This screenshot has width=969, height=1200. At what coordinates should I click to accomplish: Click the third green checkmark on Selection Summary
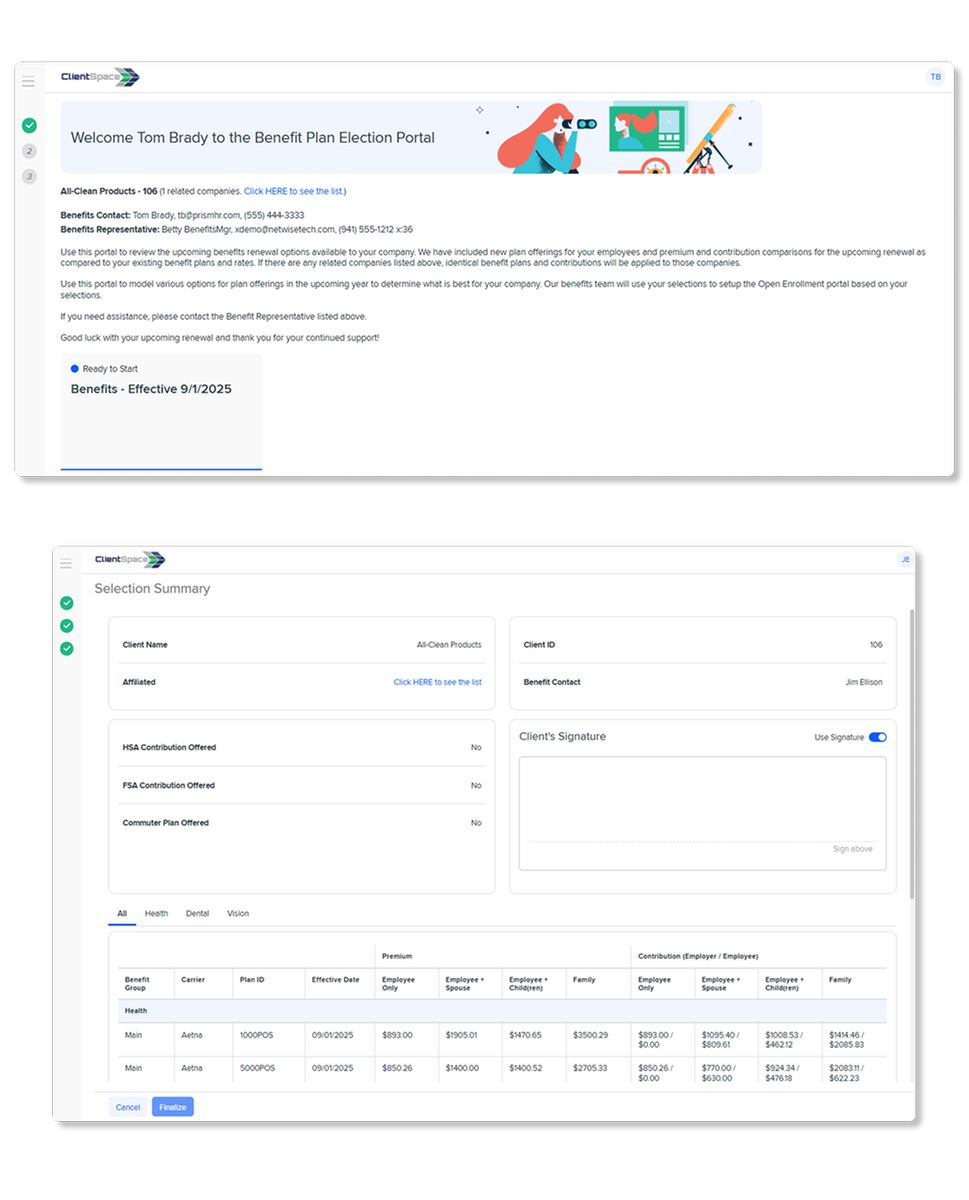pos(66,648)
